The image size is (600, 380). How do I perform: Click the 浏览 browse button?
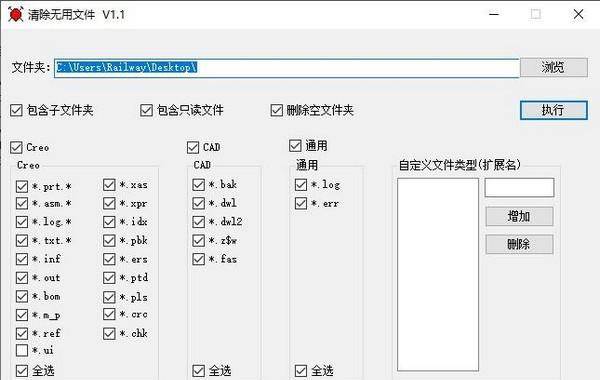pos(554,67)
